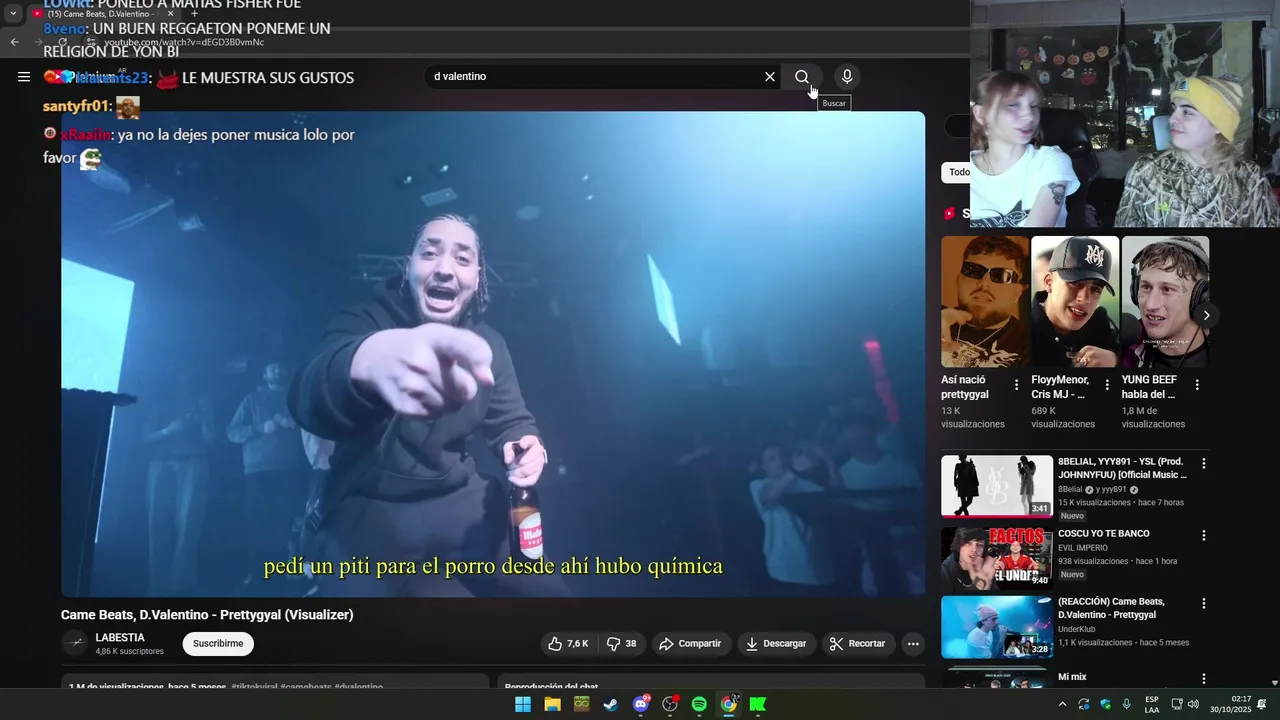Like the video with the thumbs-up 7,6 K button

click(568, 644)
